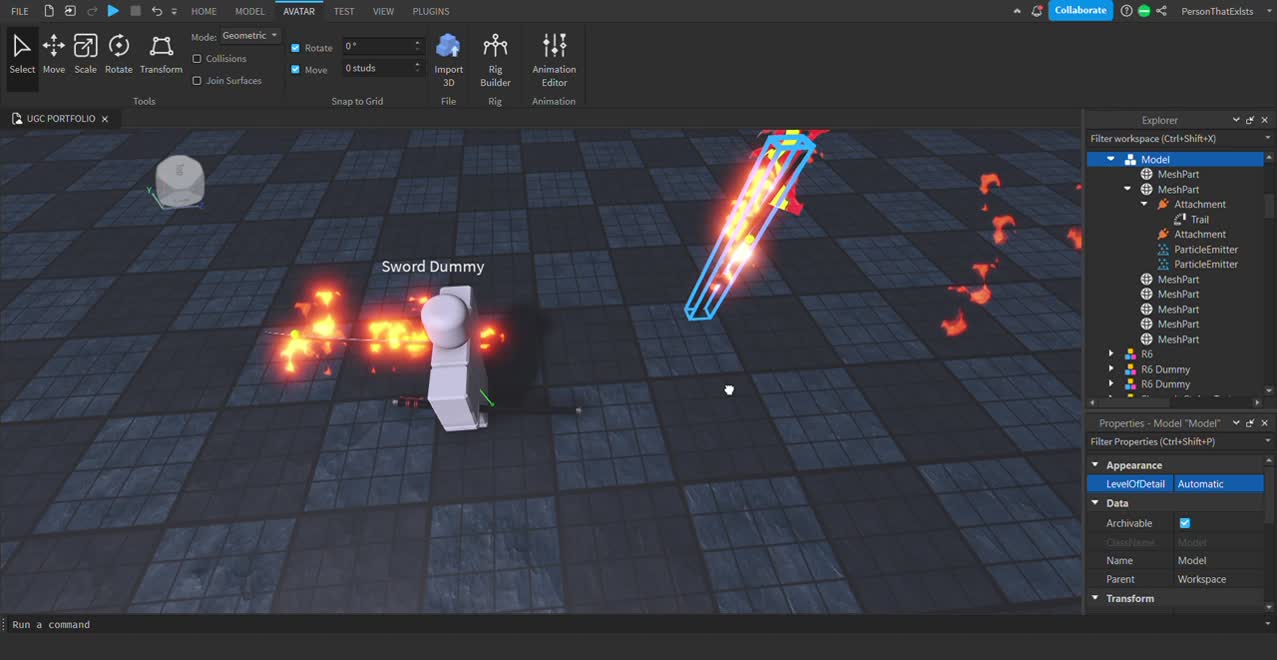1277x660 pixels.
Task: Uncheck Rotate snap to grid
Action: (x=294, y=47)
